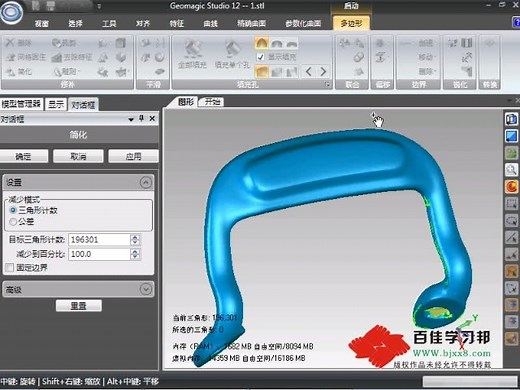Viewport: 520px width, 390px height.
Task: Open the 网格医生 mesh doctor tool
Action: tap(26, 57)
